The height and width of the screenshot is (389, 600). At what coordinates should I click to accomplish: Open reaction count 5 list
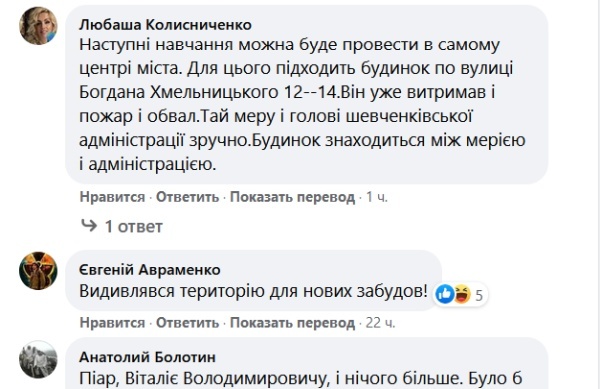point(479,295)
